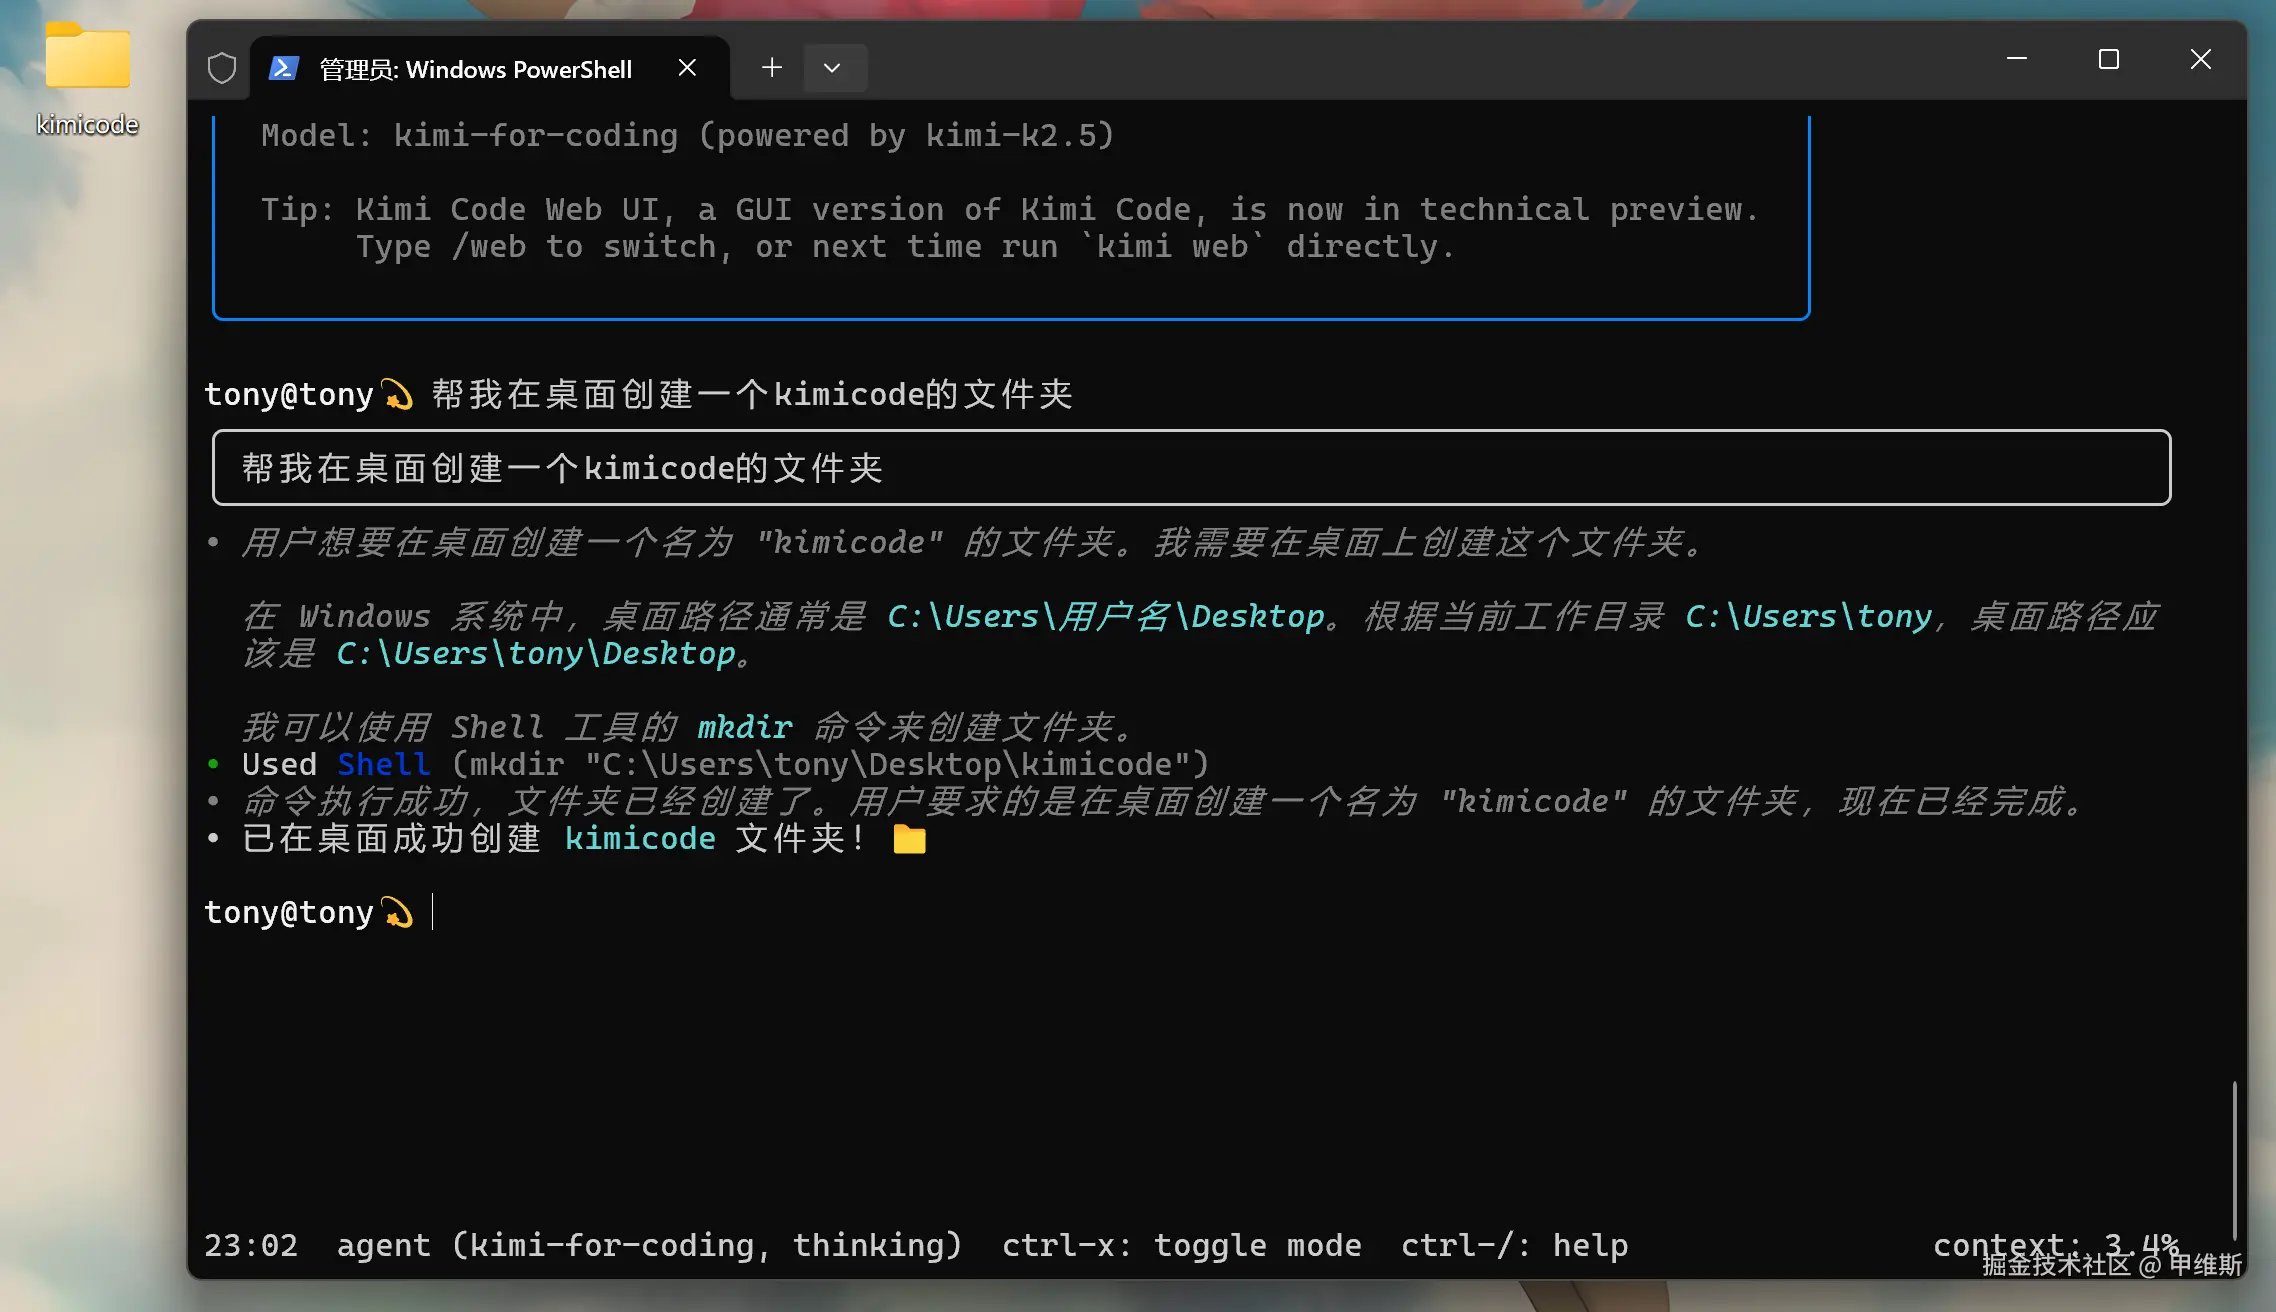Open a new terminal tab with plus

click(x=771, y=68)
